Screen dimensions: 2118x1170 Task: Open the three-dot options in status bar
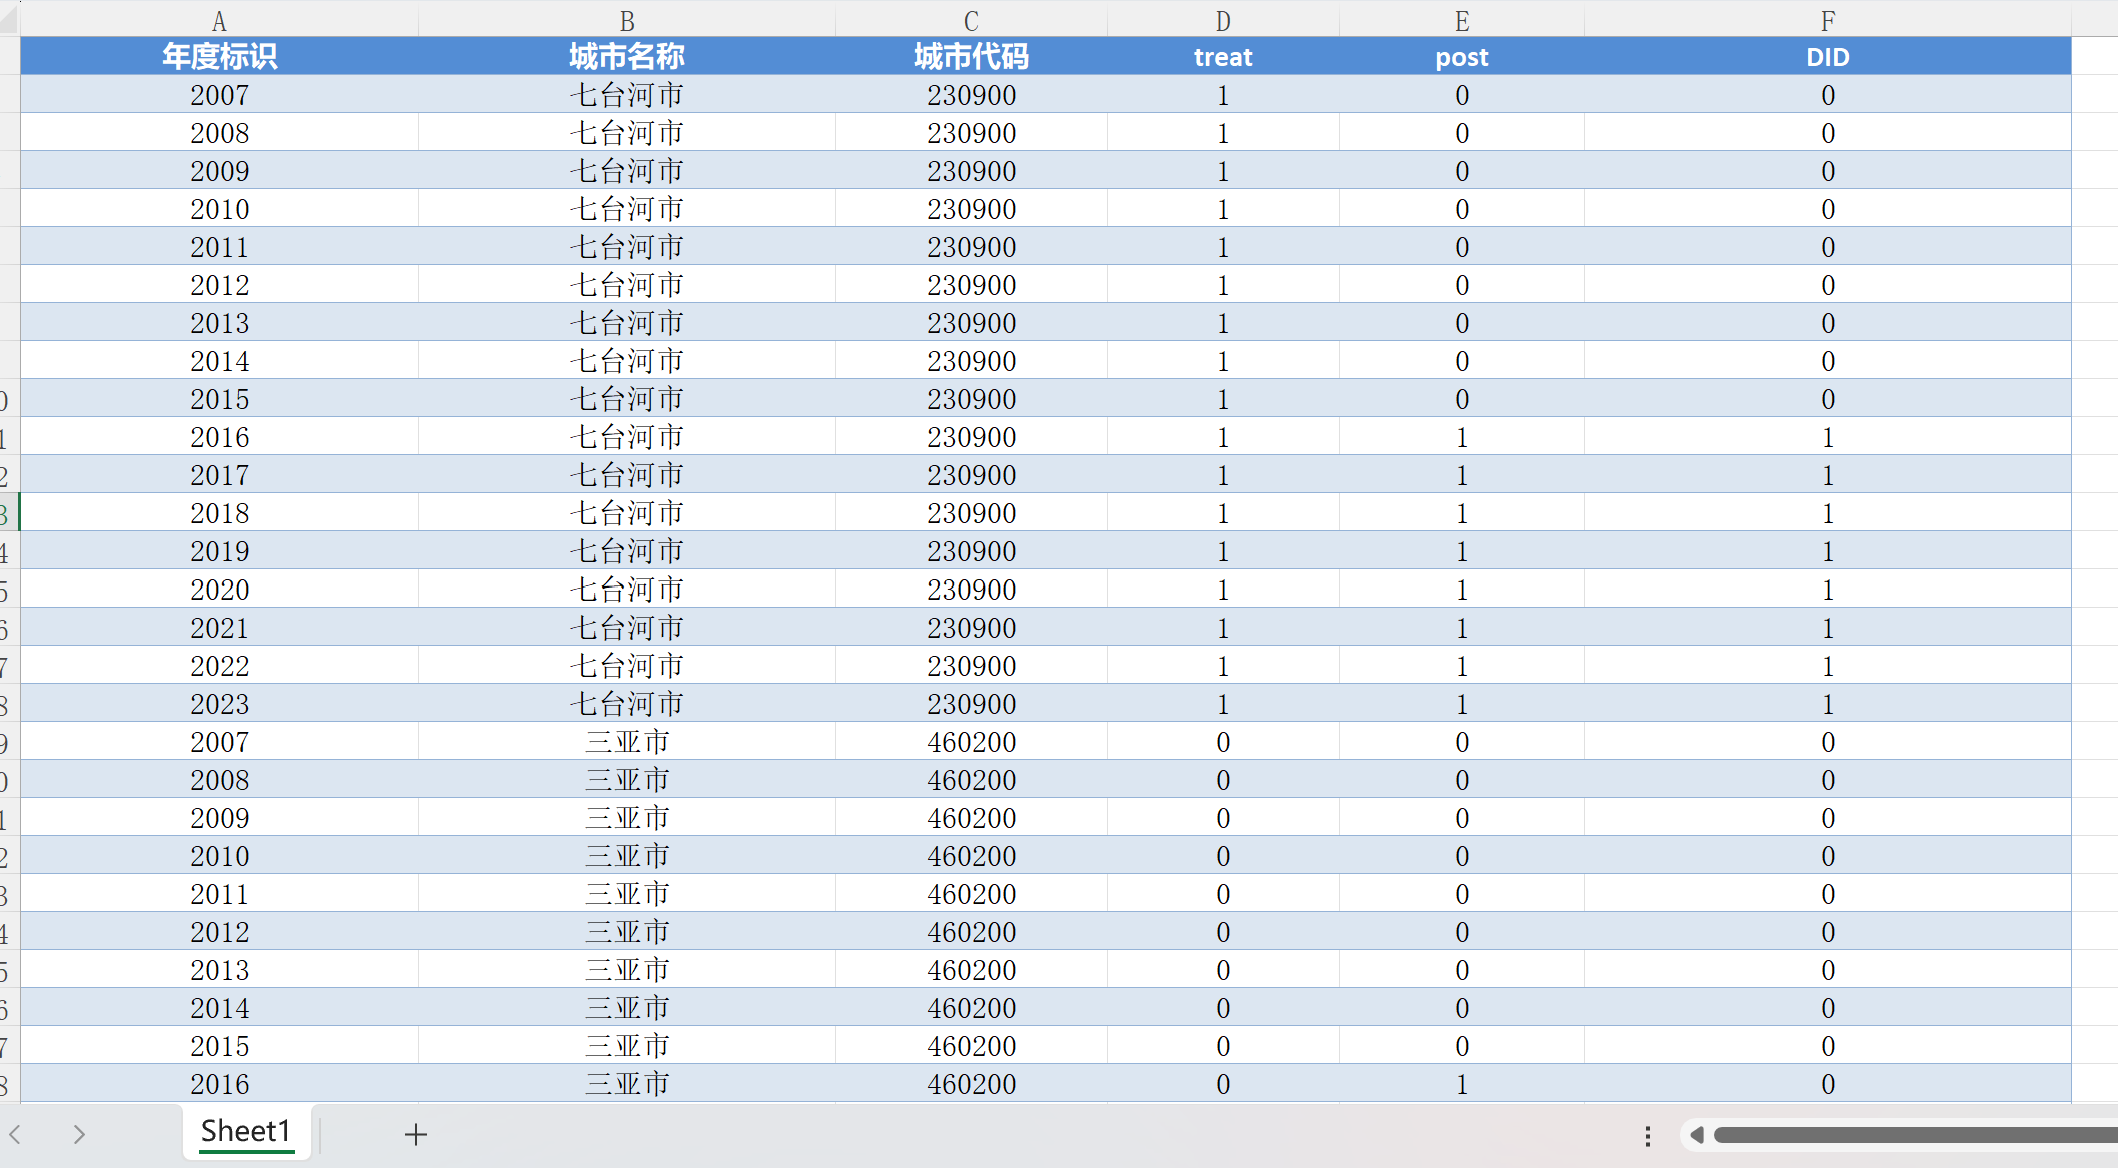coord(1647,1135)
